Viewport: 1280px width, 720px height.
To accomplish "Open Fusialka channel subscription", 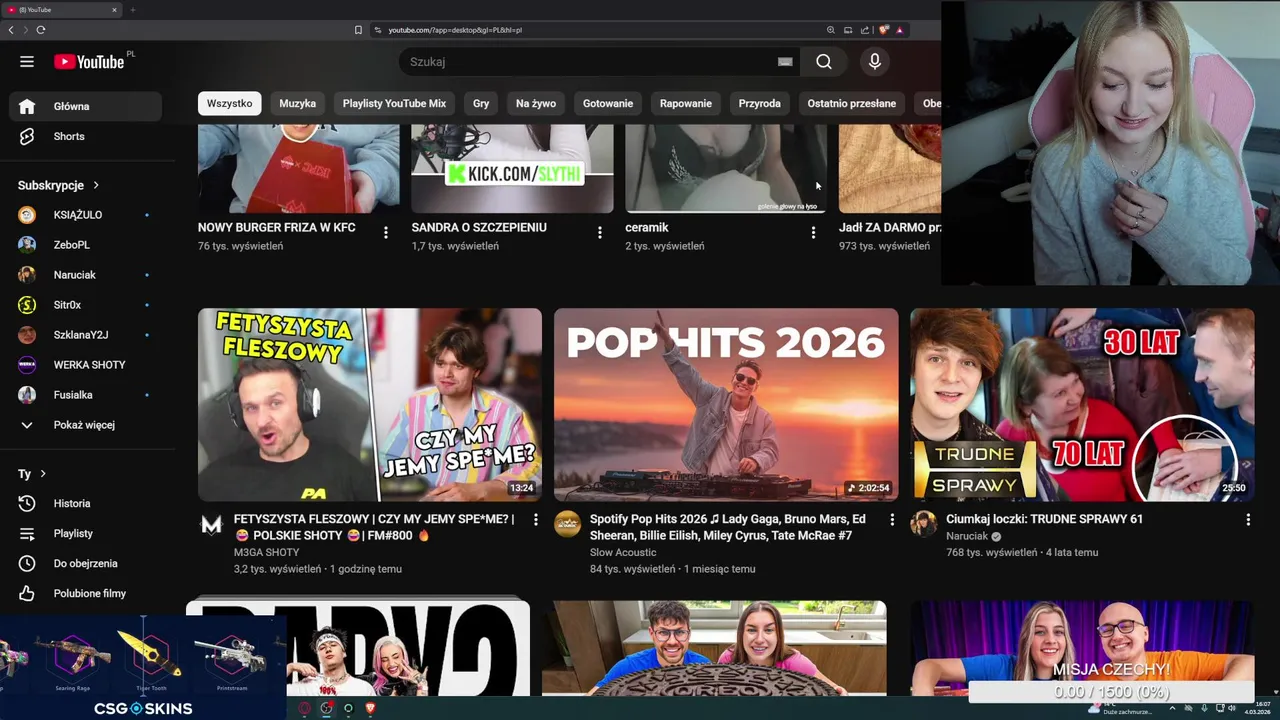I will [x=85, y=395].
